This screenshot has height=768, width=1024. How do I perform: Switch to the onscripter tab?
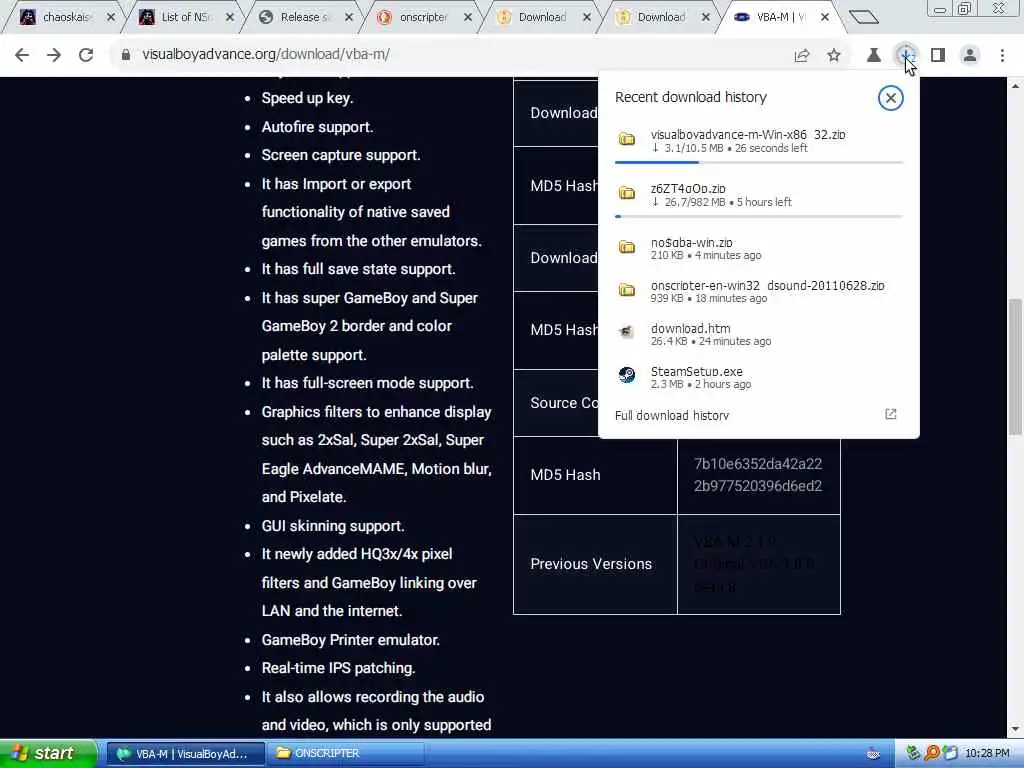pyautogui.click(x=421, y=18)
